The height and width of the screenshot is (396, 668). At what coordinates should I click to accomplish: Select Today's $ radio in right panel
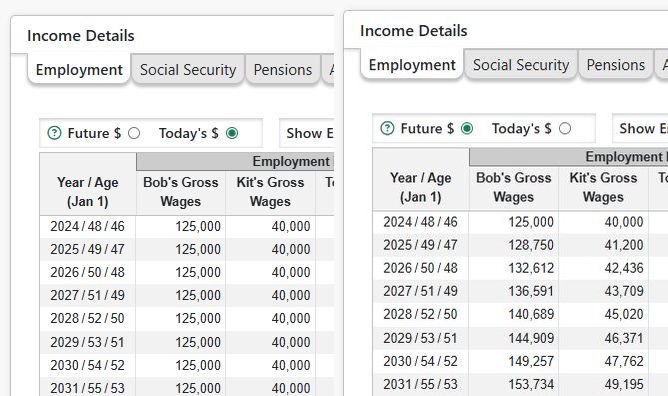pos(565,128)
